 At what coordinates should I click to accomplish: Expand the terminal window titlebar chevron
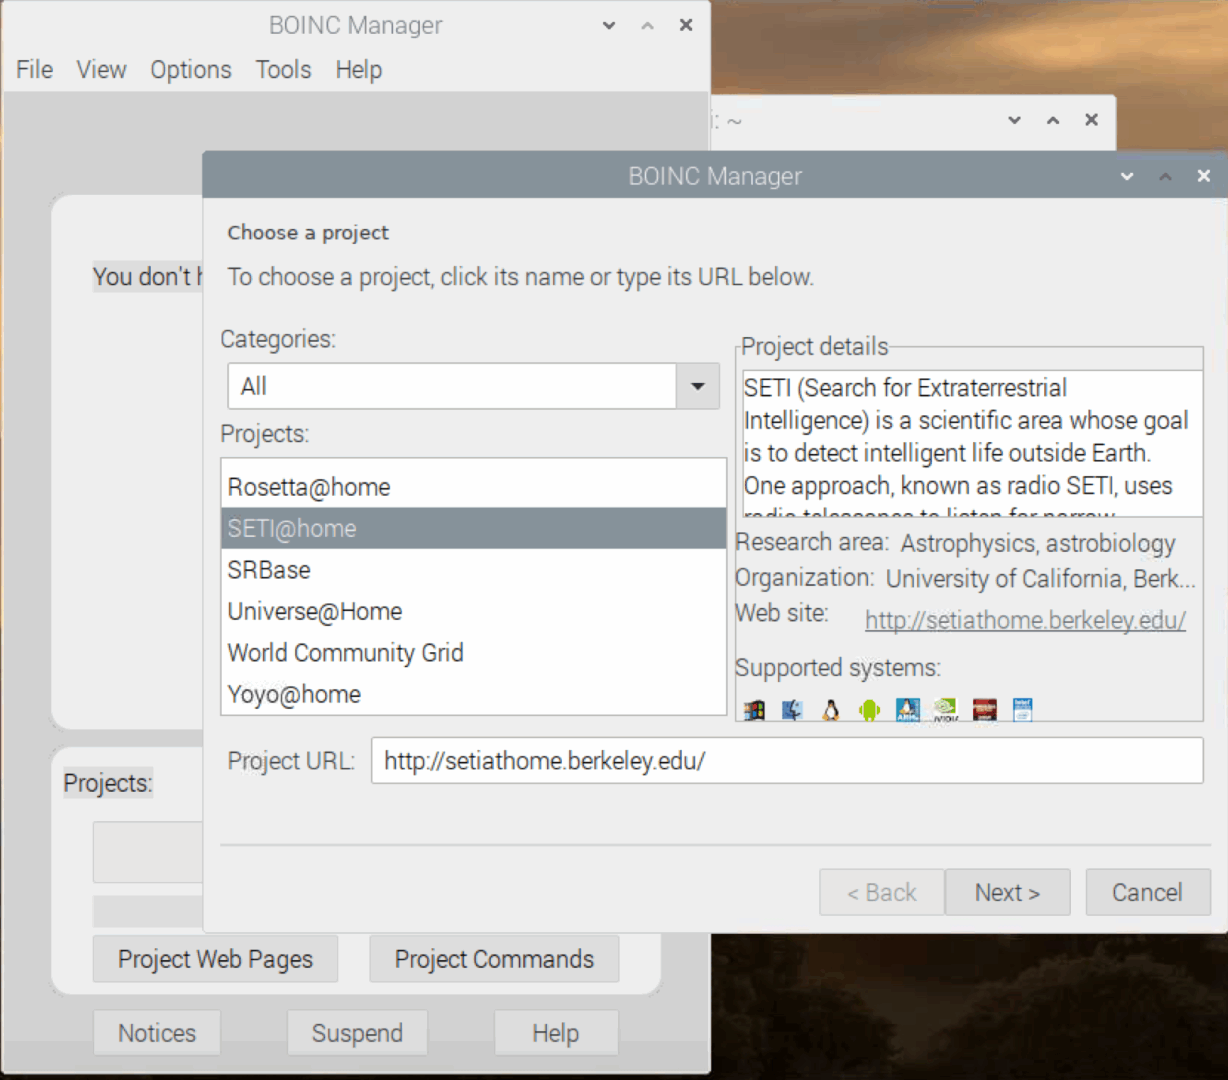(1014, 120)
